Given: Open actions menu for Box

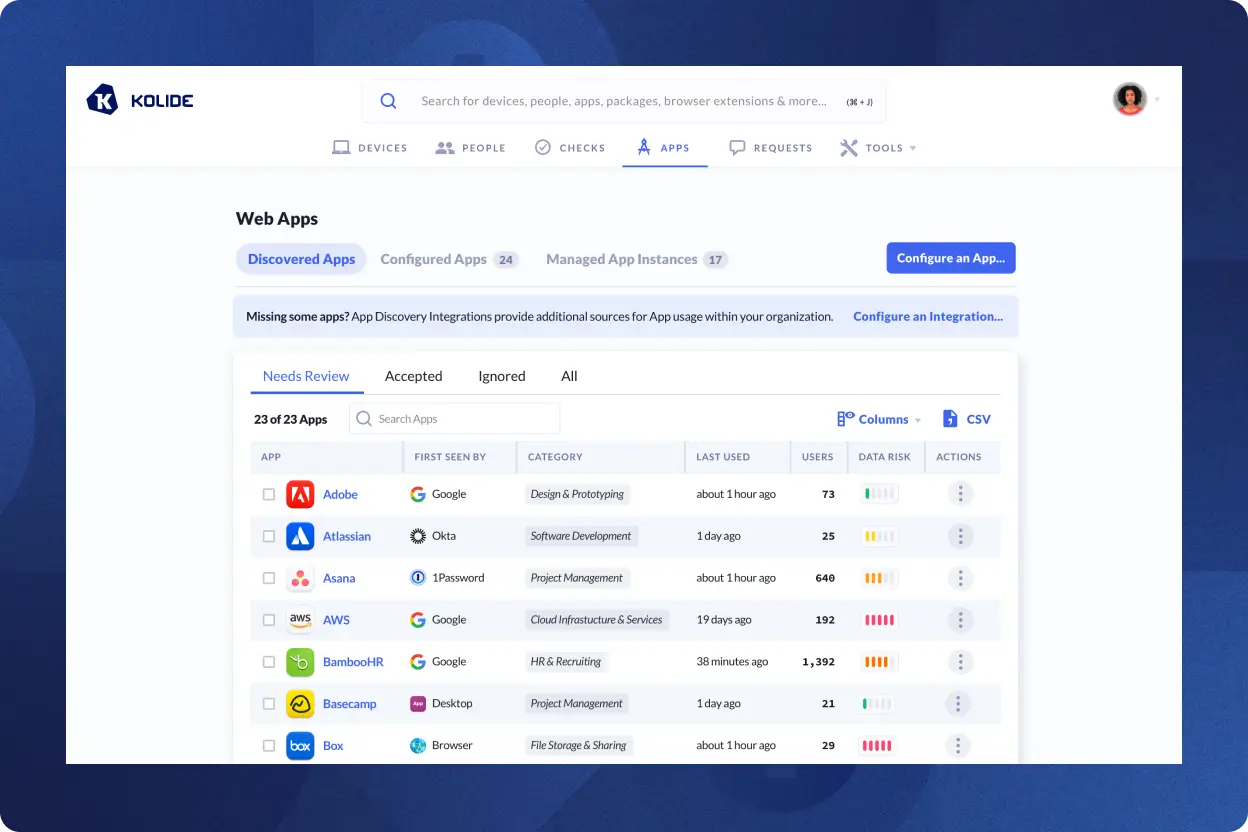Looking at the screenshot, I should point(960,746).
